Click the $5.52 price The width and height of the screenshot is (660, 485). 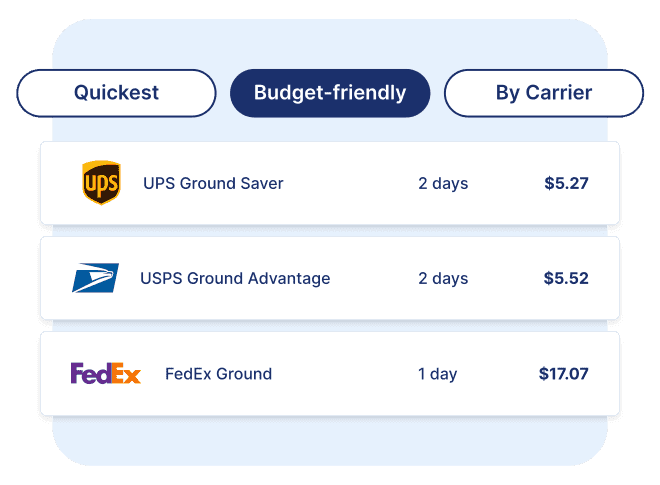pos(566,278)
